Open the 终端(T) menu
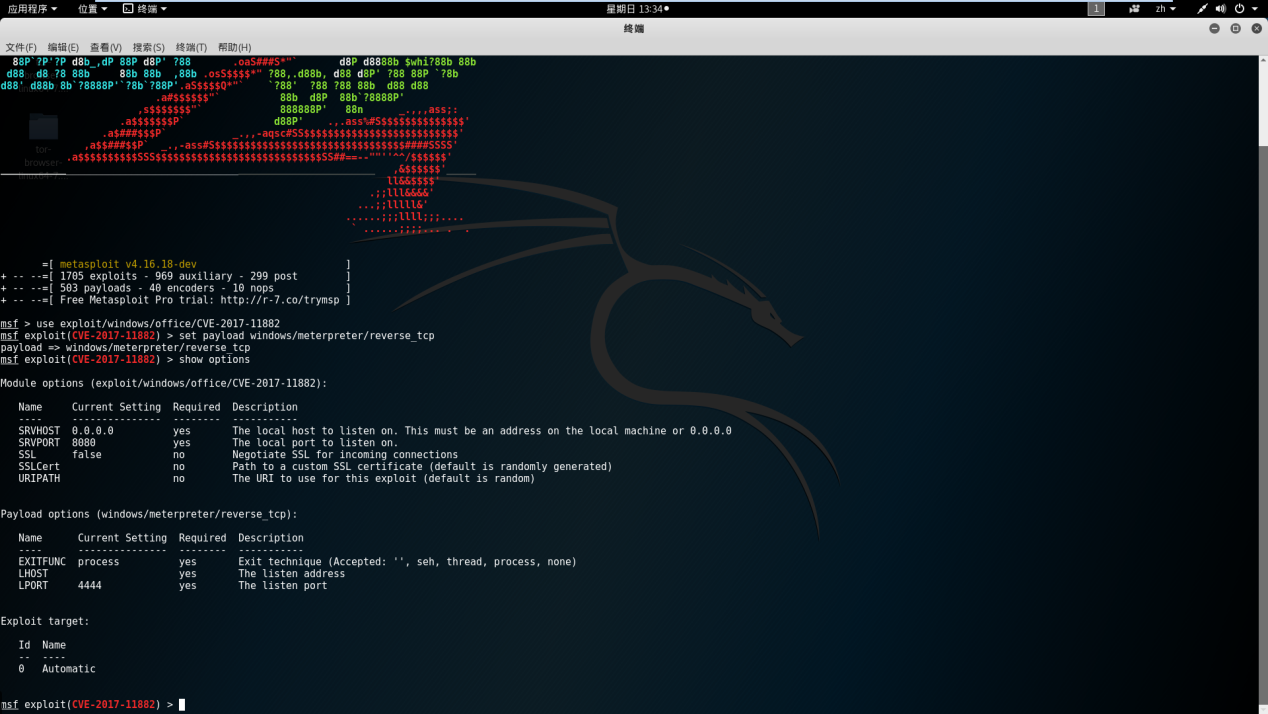 tap(191, 47)
